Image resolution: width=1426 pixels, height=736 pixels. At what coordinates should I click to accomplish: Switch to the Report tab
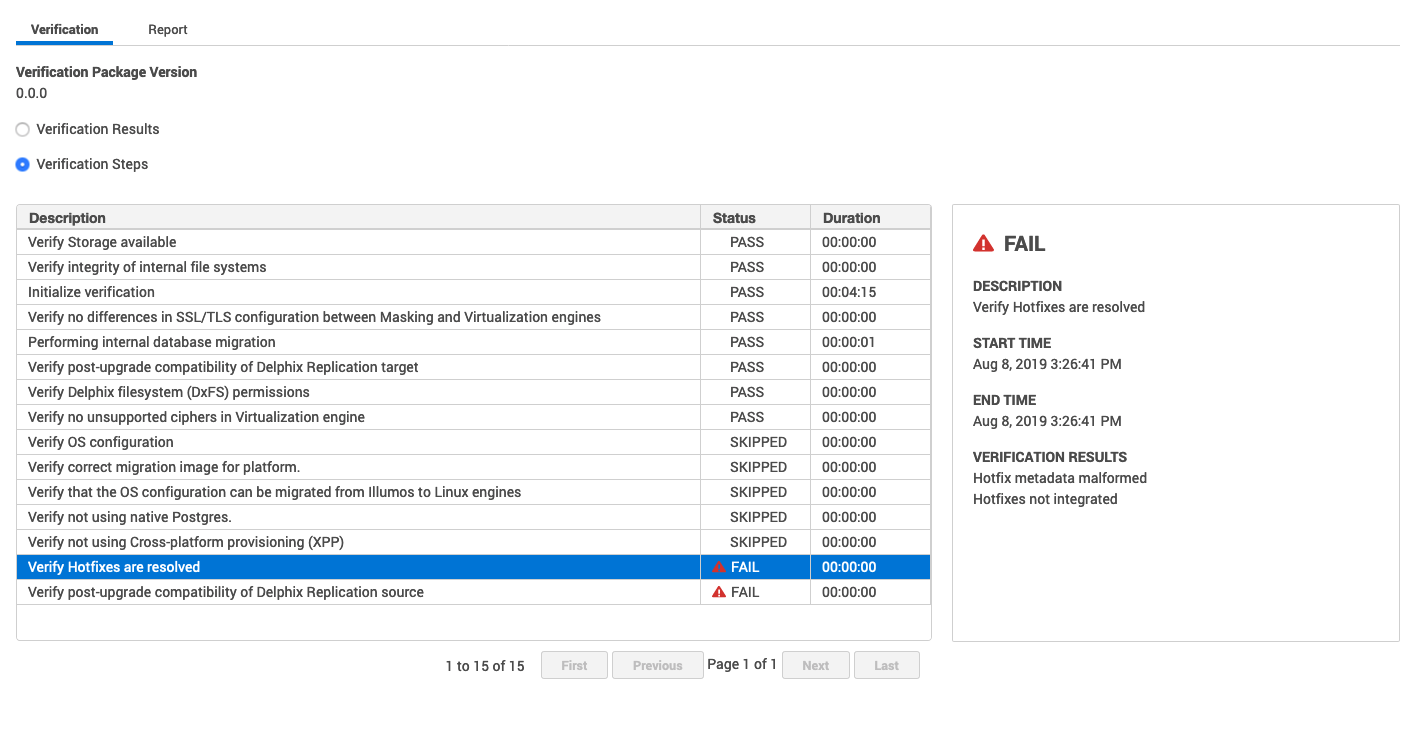point(167,30)
